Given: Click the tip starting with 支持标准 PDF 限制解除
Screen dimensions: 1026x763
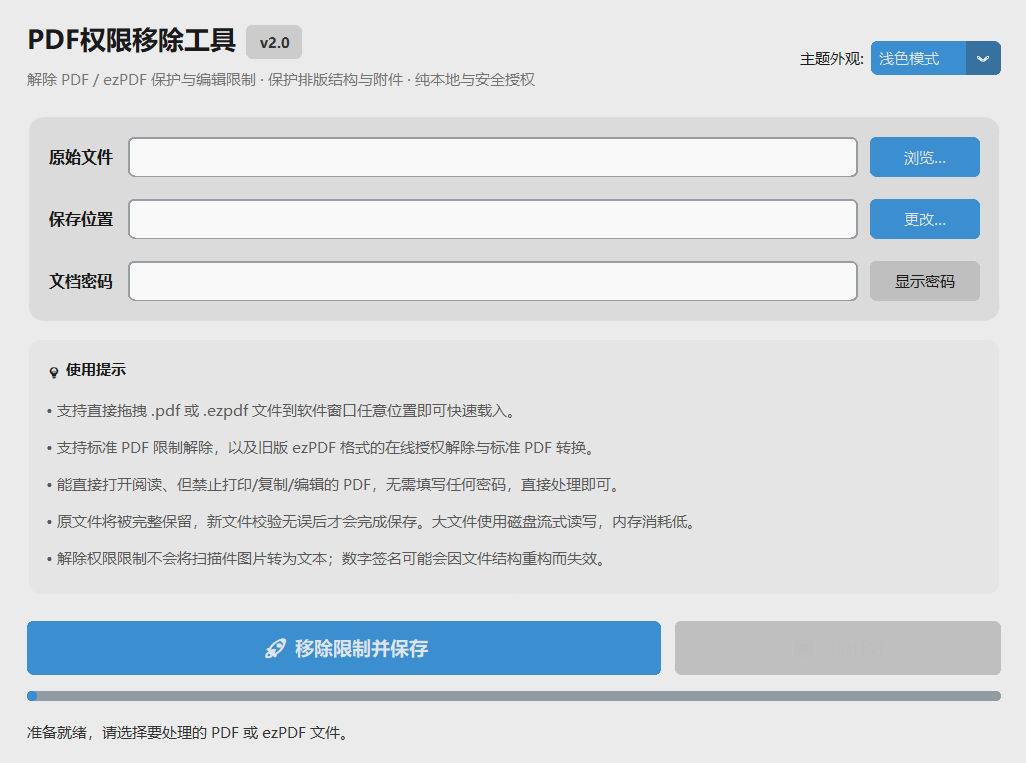Looking at the screenshot, I should [321, 448].
